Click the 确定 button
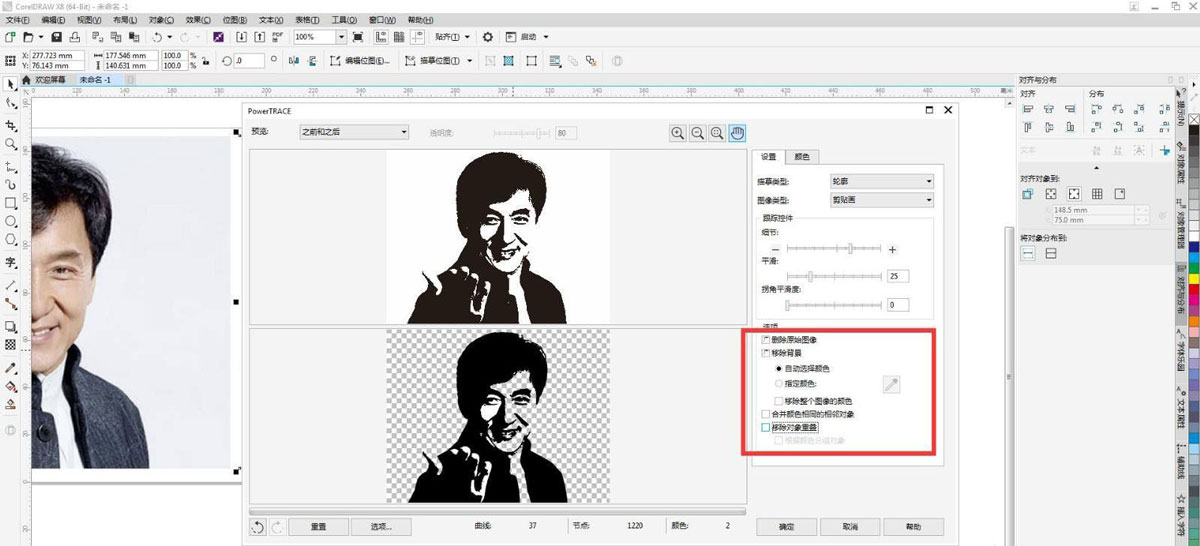 point(786,526)
